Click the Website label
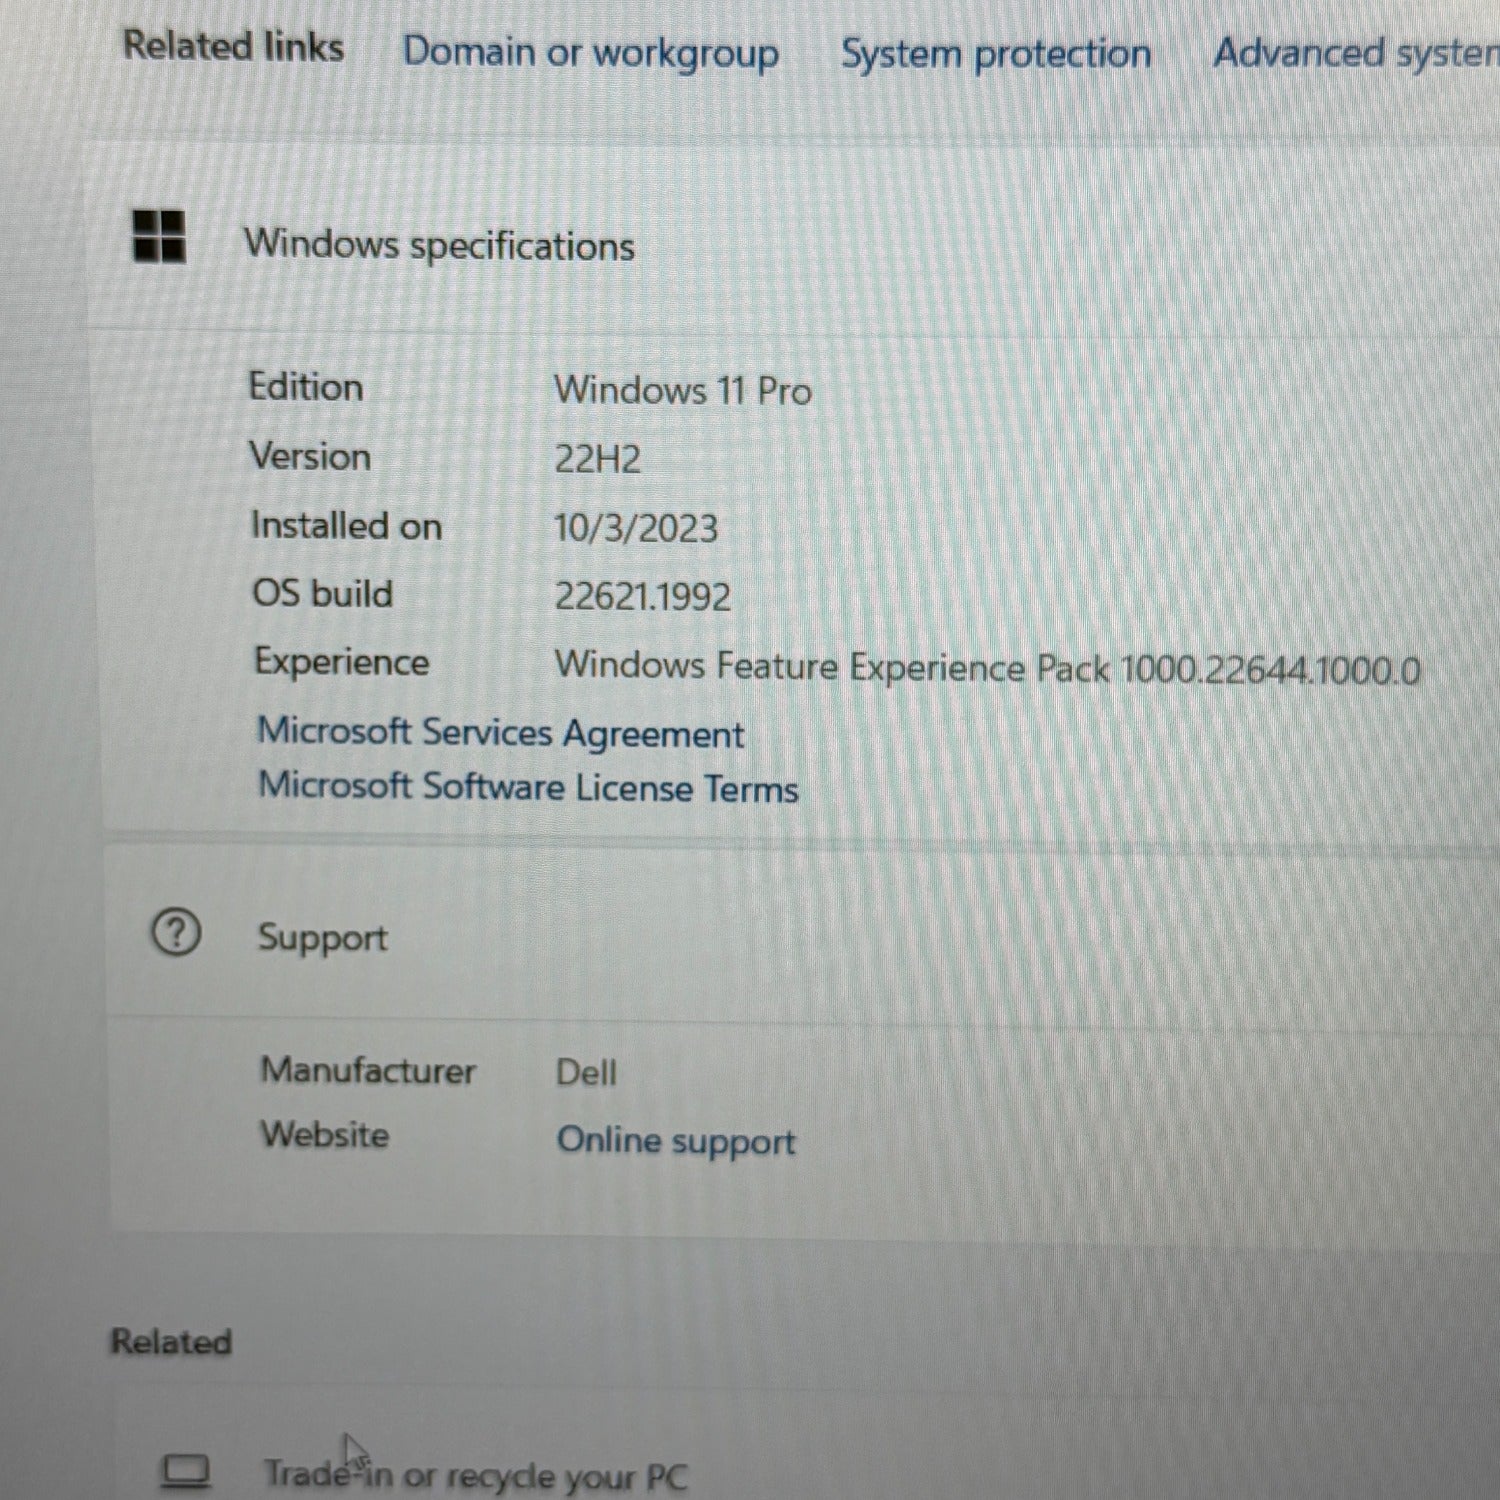 coord(325,1135)
